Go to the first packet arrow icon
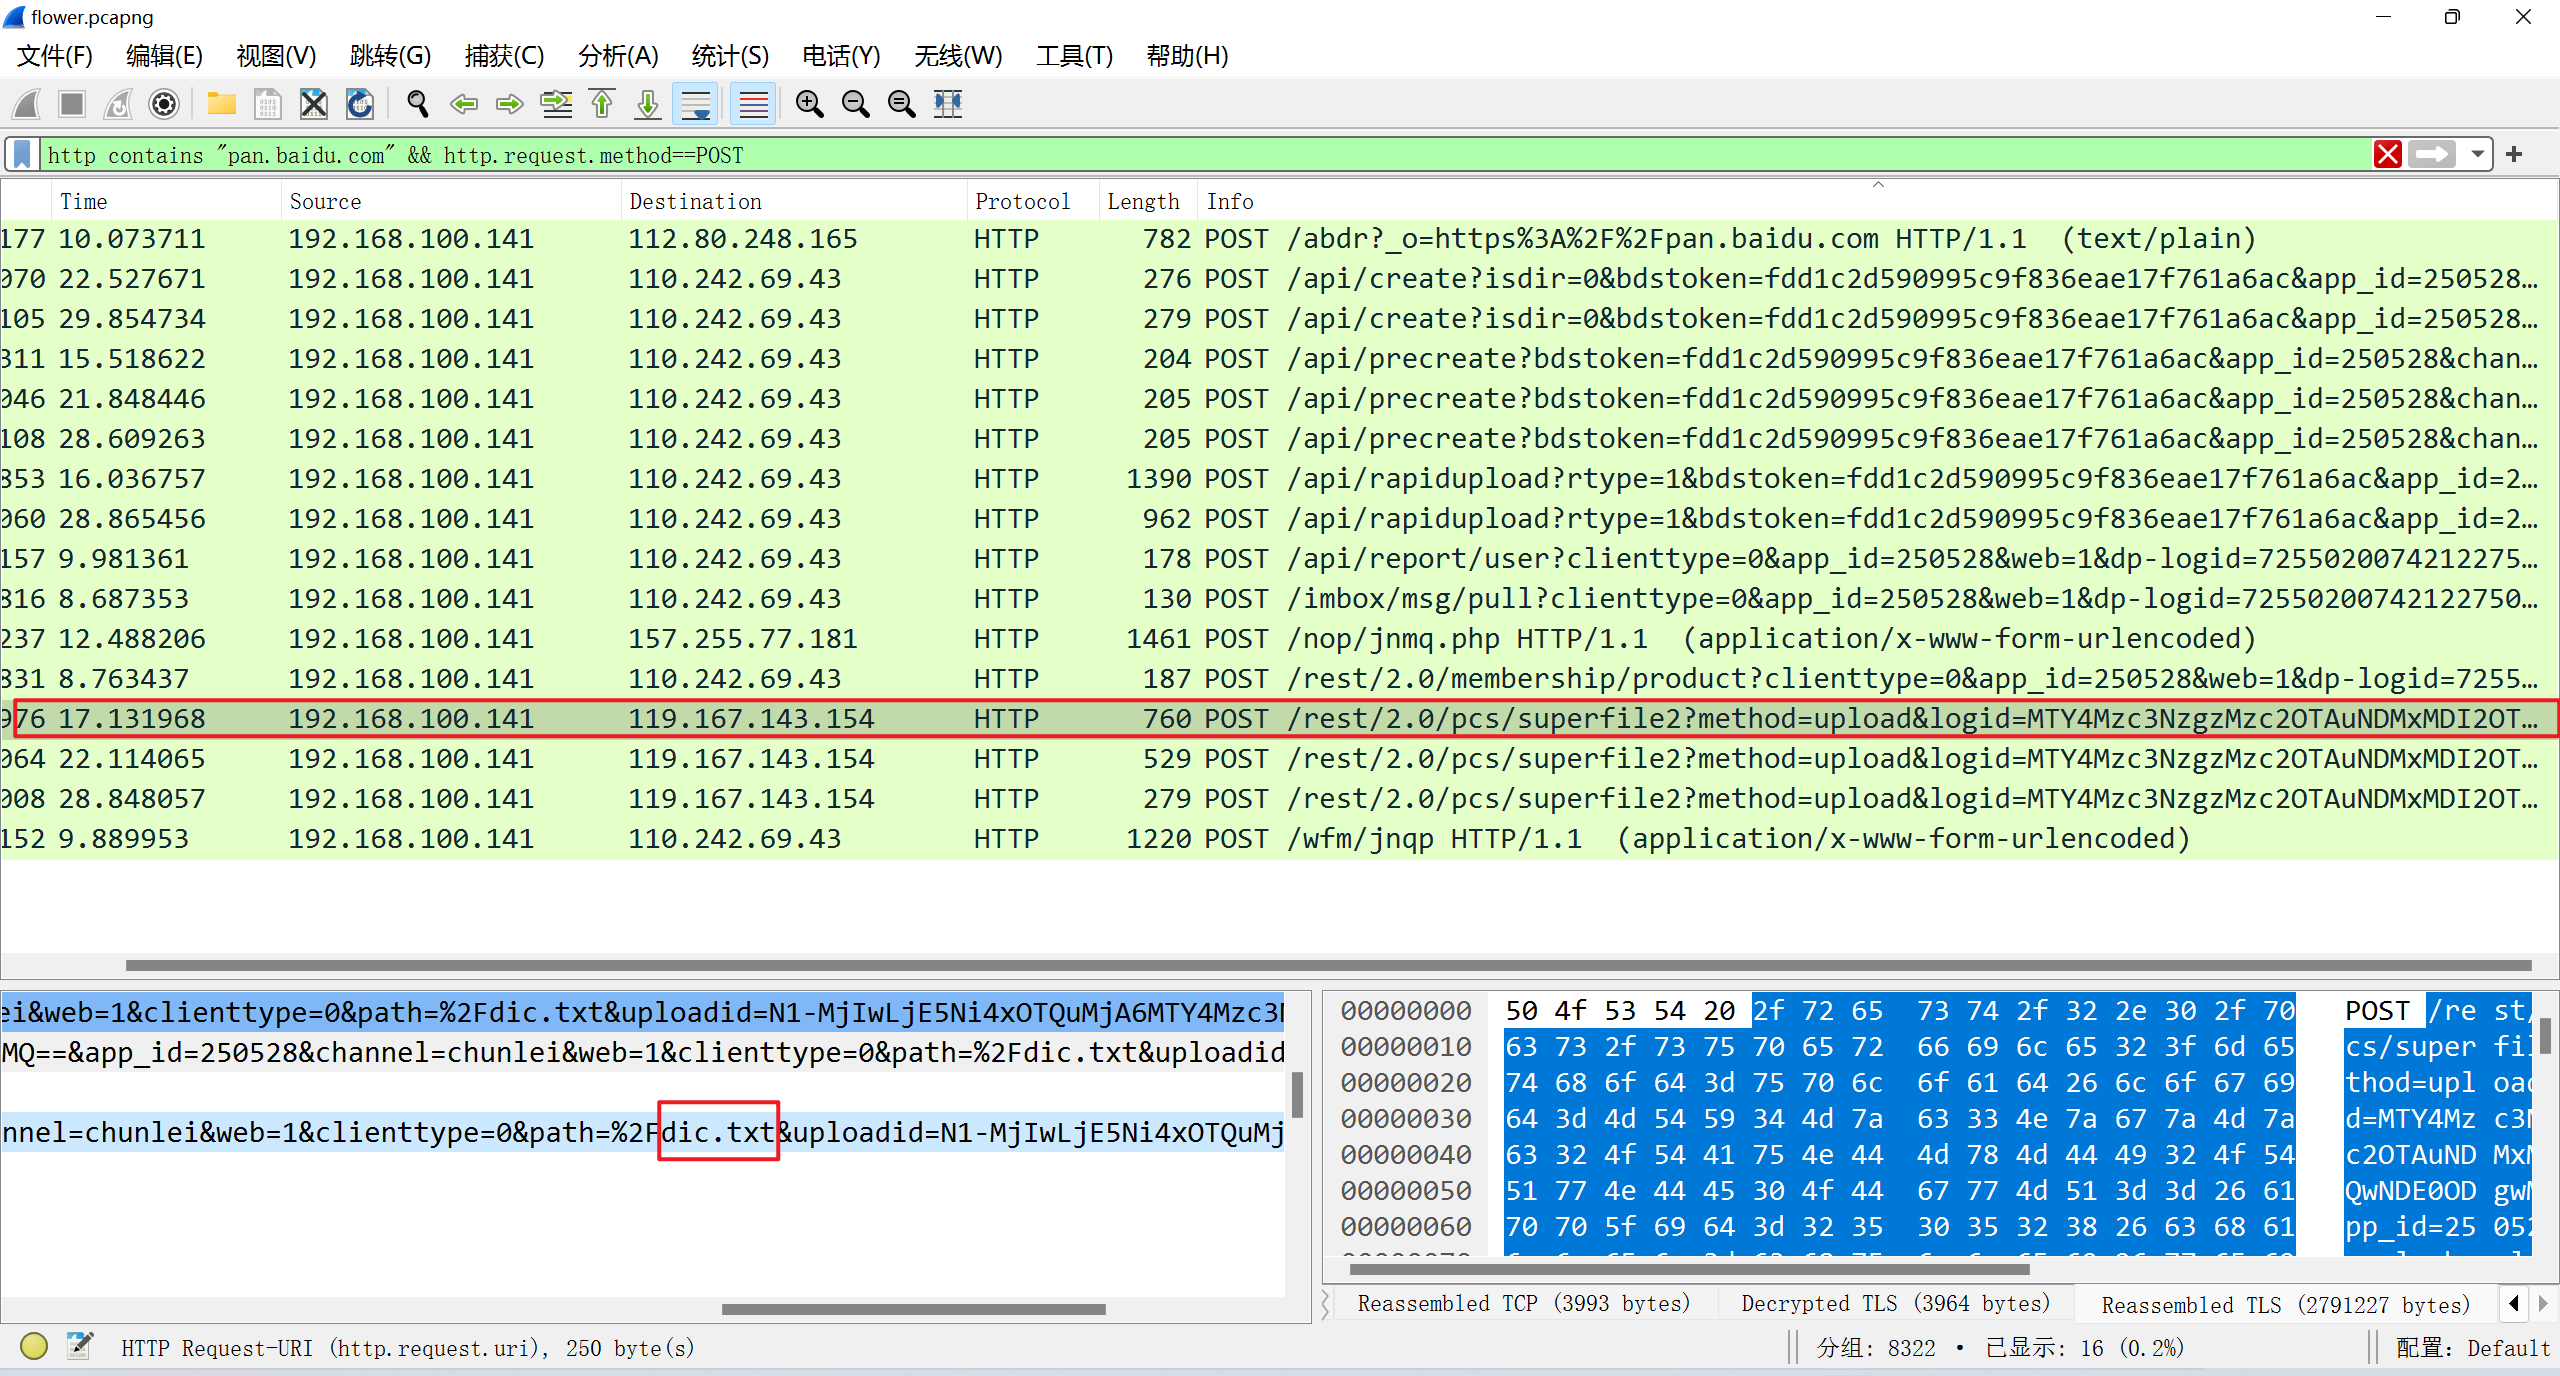 (x=602, y=104)
